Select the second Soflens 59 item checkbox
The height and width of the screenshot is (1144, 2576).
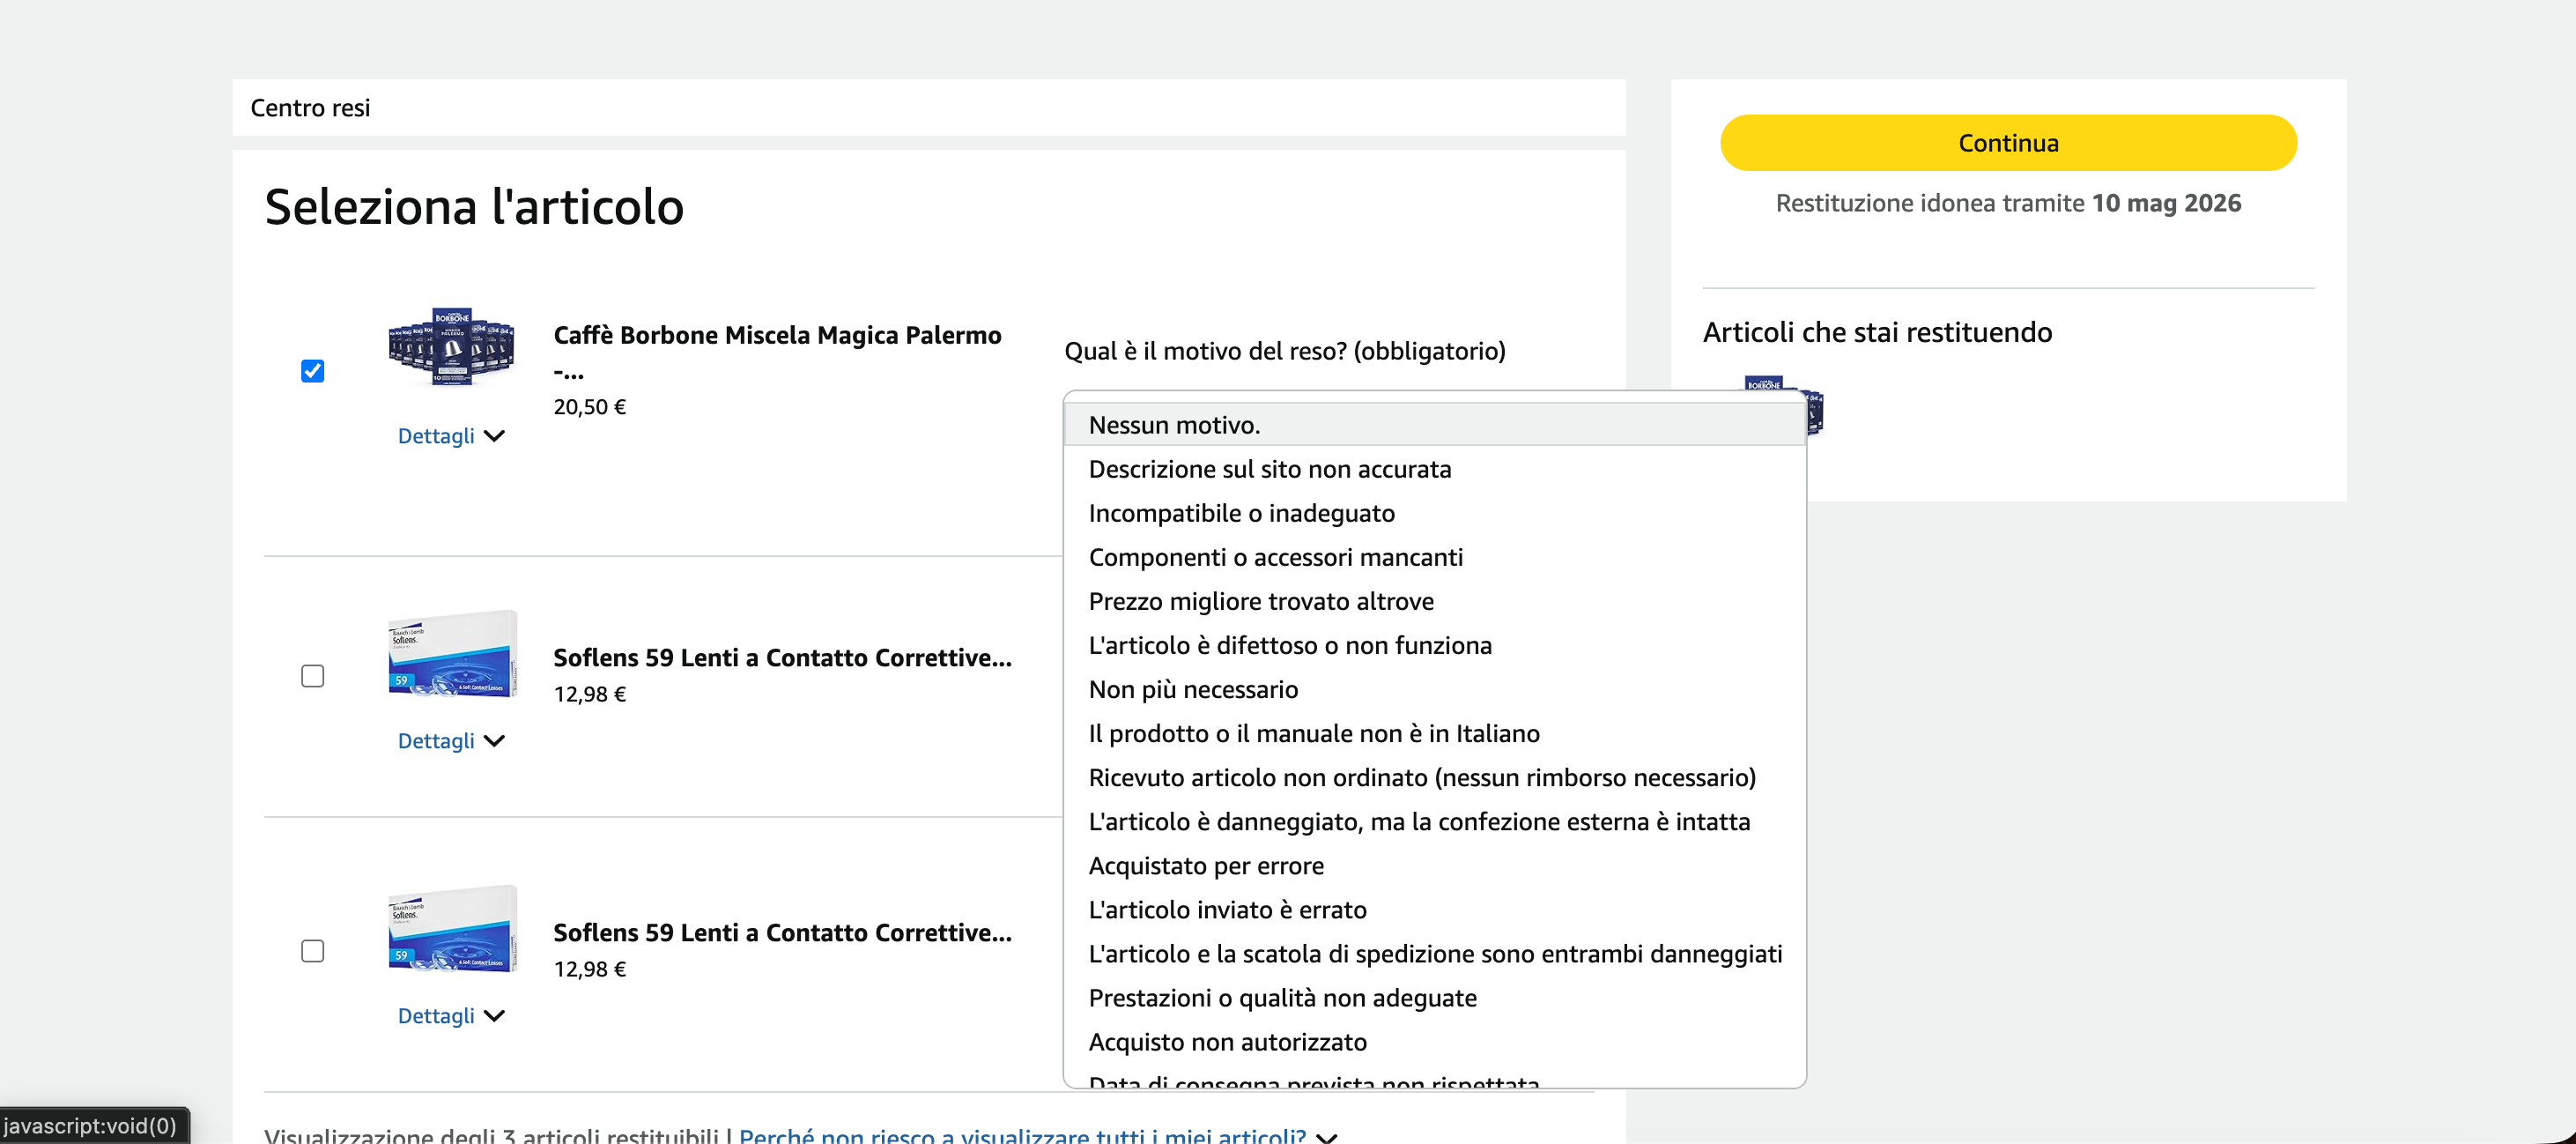[x=312, y=951]
